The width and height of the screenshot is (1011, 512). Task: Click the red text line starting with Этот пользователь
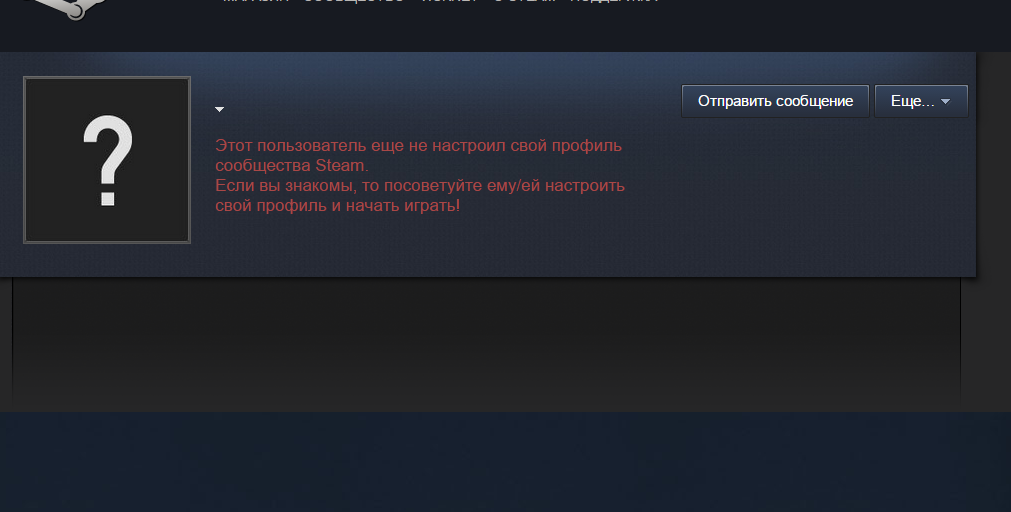[418, 145]
